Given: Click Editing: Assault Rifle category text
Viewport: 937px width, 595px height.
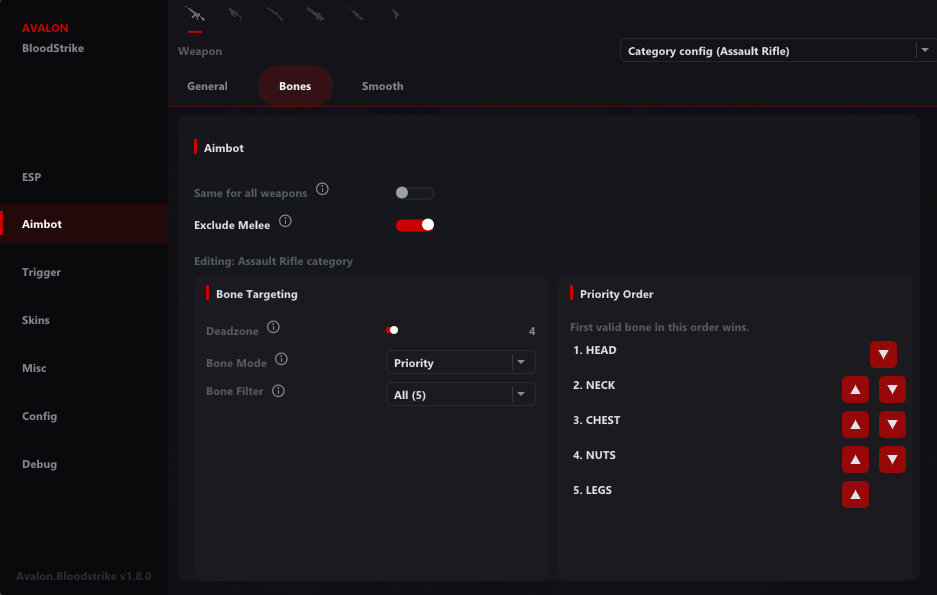Looking at the screenshot, I should point(273,261).
